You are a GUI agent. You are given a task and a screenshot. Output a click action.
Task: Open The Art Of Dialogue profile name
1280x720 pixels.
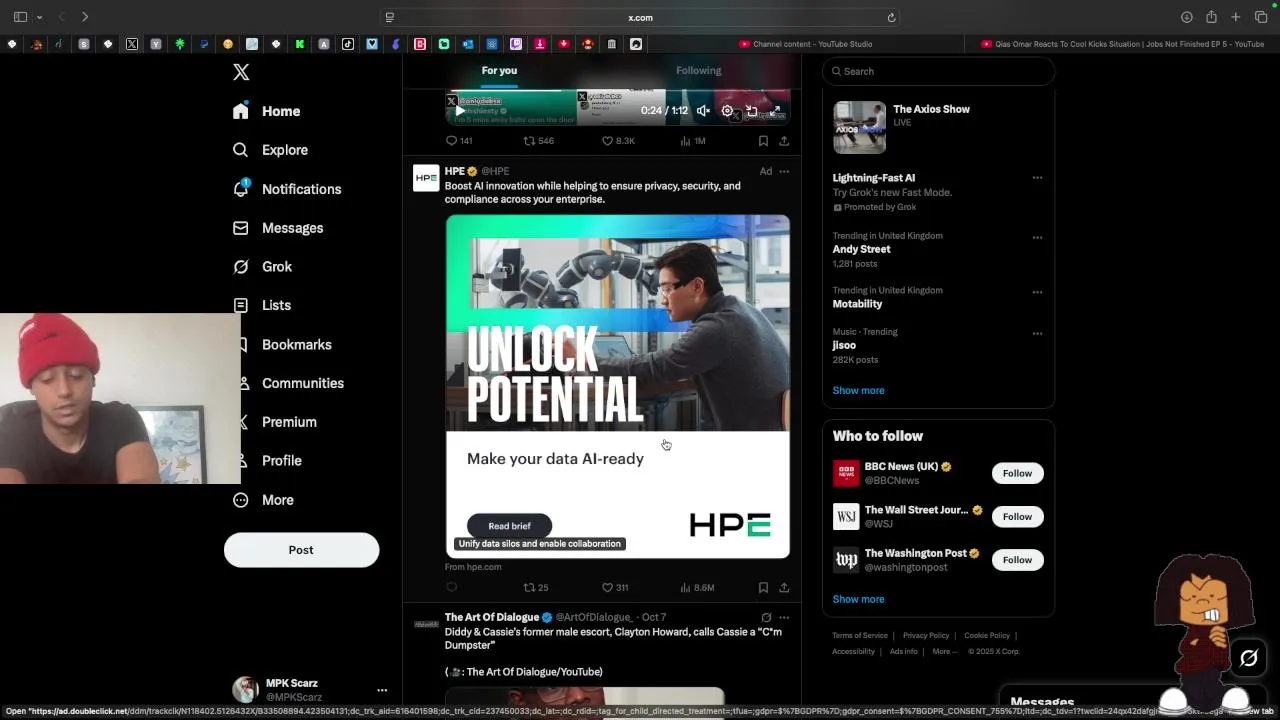click(492, 617)
